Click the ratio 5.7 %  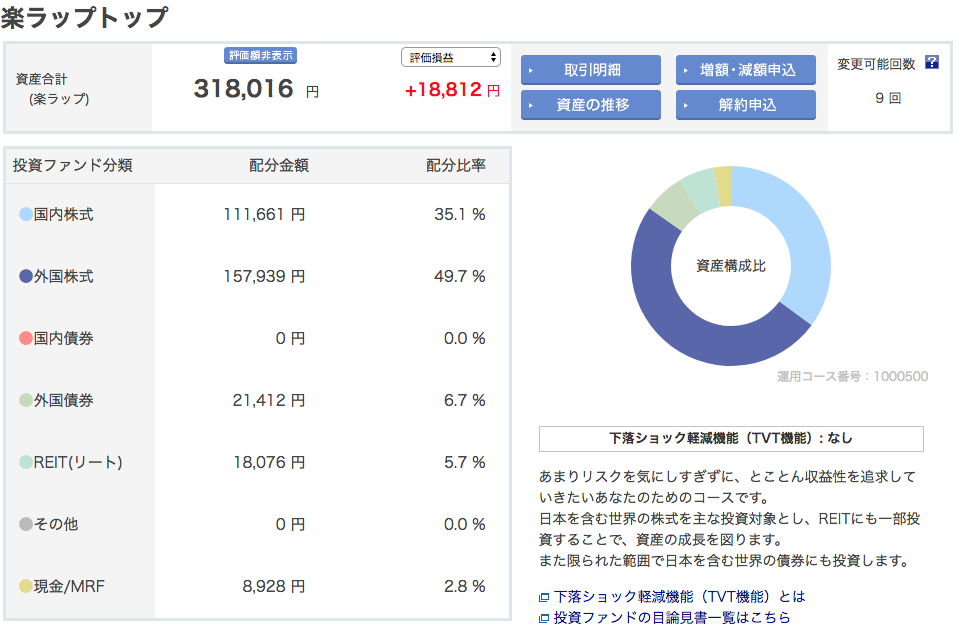tap(465, 463)
